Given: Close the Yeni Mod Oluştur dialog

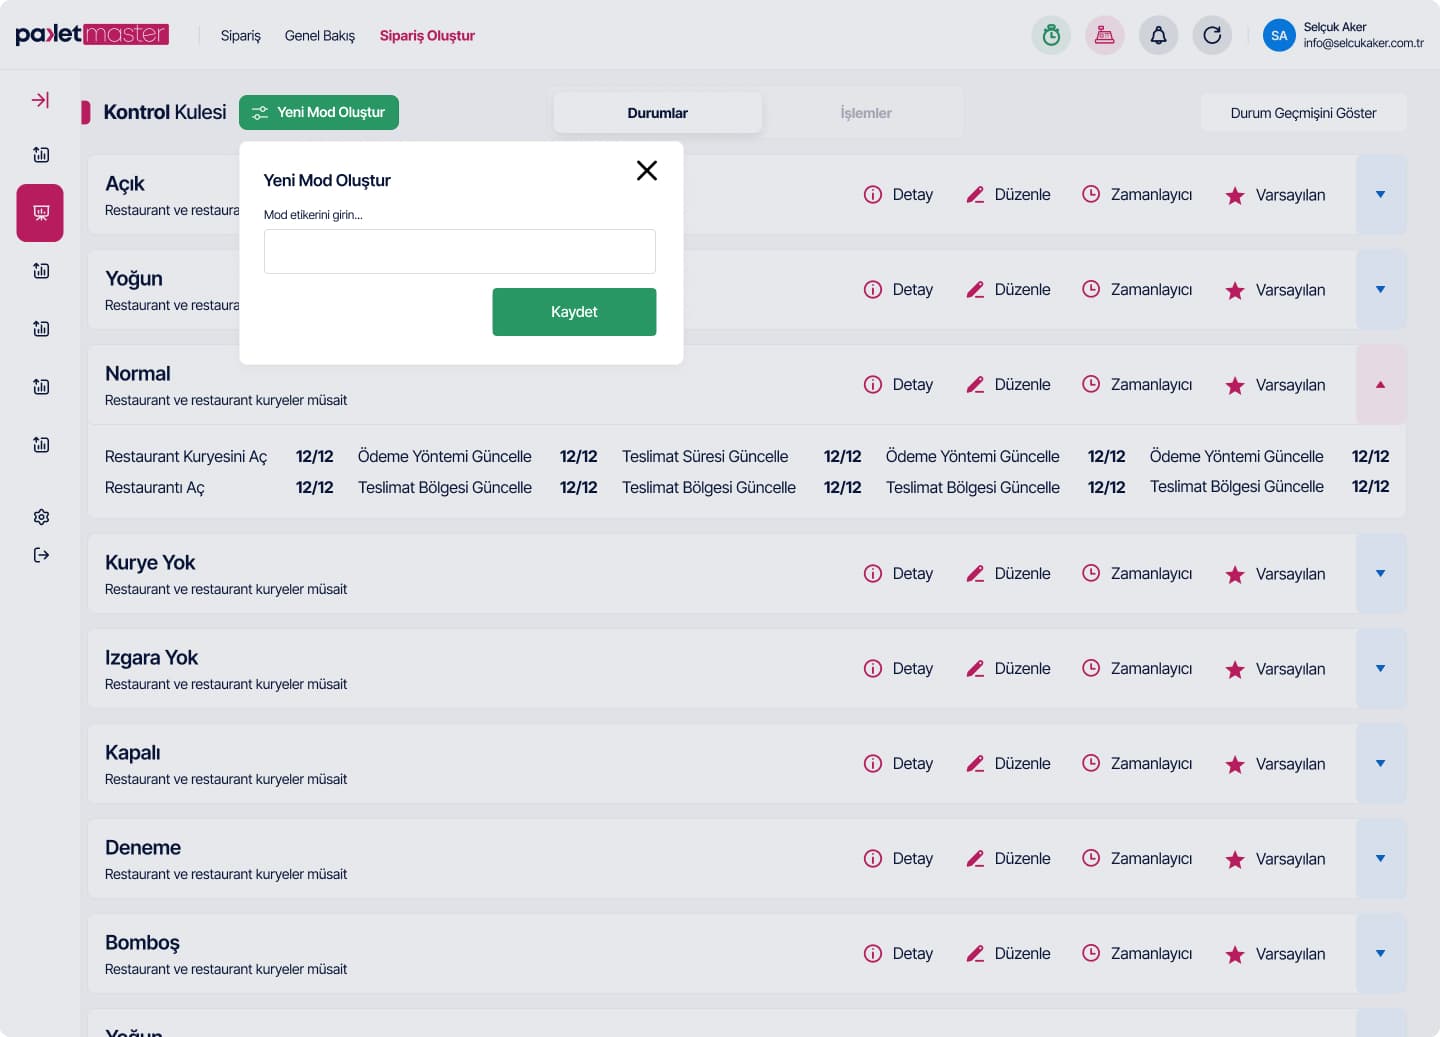Looking at the screenshot, I should (647, 170).
